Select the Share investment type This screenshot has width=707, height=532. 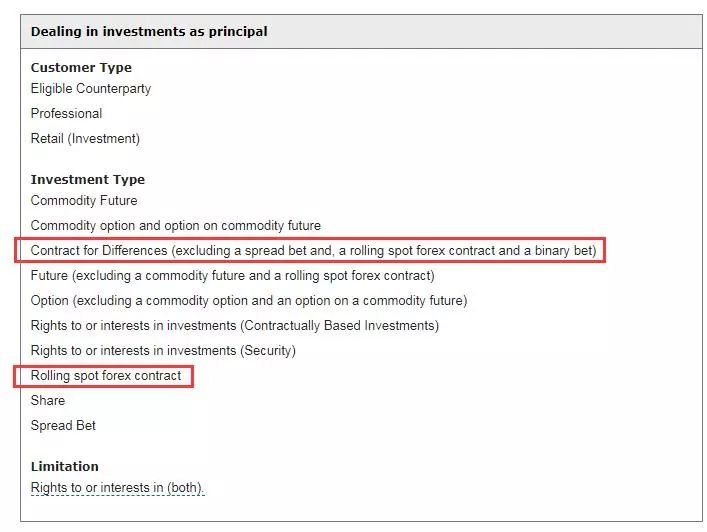pyautogui.click(x=48, y=401)
